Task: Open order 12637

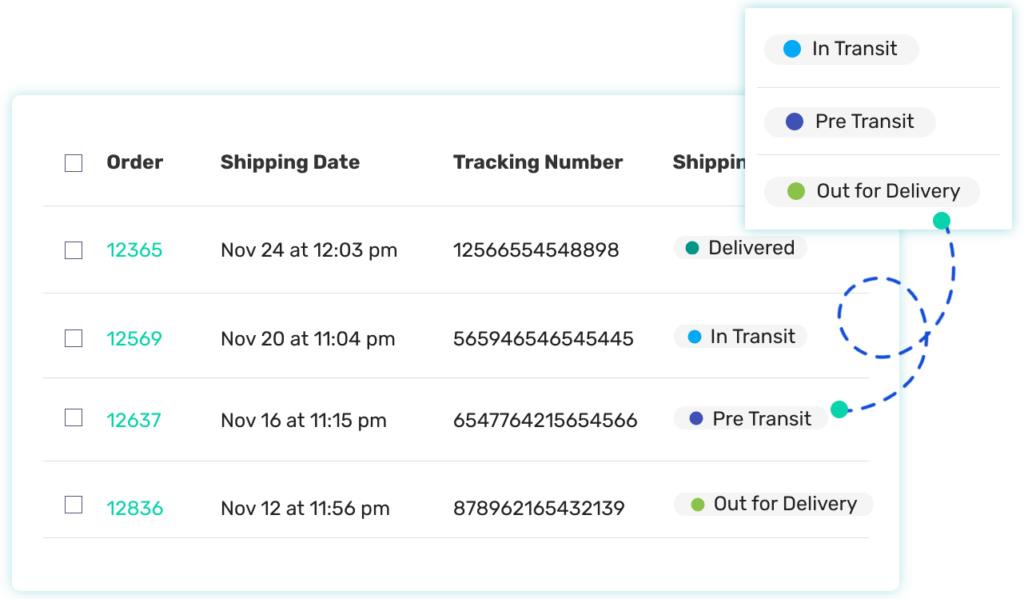Action: [134, 420]
